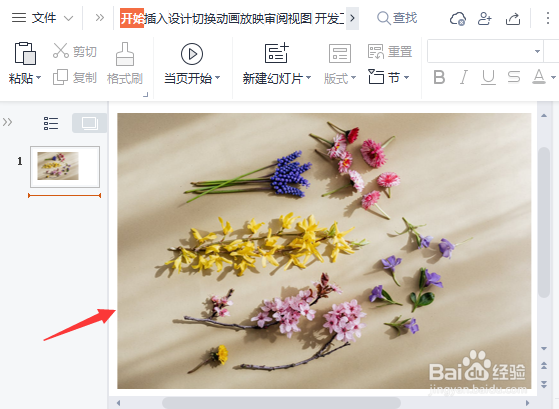Expand the font color dropdown arrow
559x409 pixels.
pos(553,77)
